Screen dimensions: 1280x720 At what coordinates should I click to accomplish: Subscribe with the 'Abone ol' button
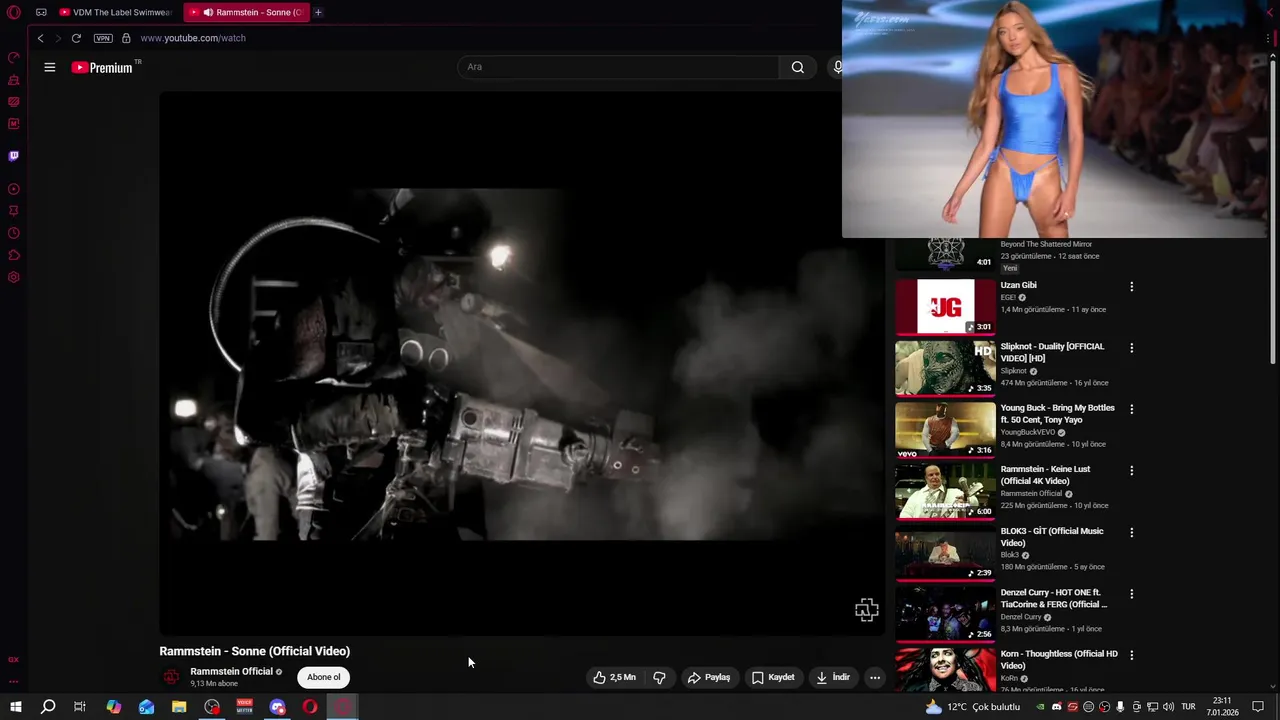[x=323, y=677]
